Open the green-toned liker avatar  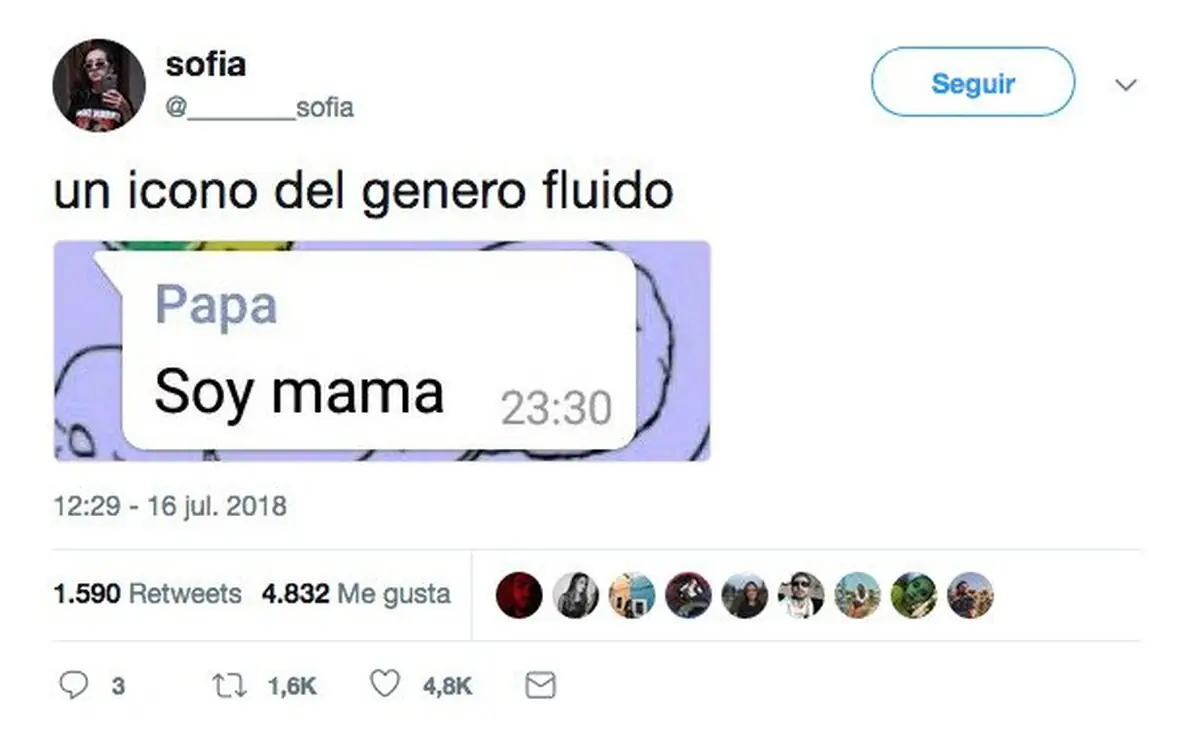(x=914, y=596)
